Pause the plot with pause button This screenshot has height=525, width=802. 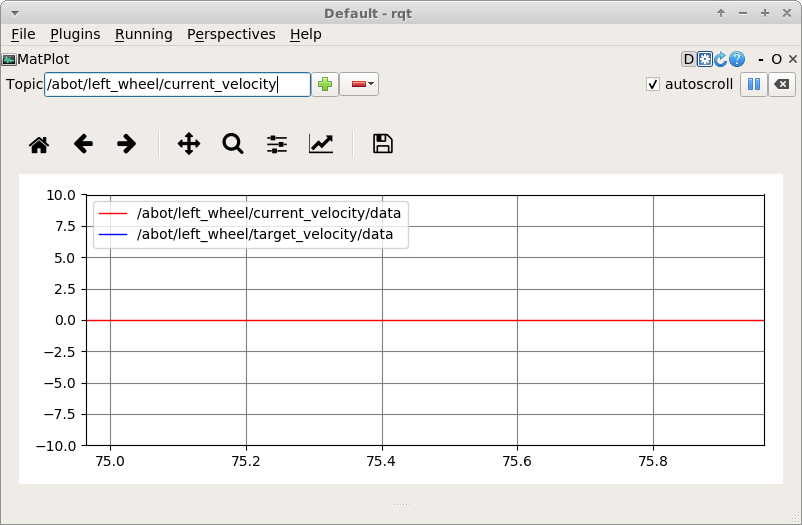click(x=753, y=85)
